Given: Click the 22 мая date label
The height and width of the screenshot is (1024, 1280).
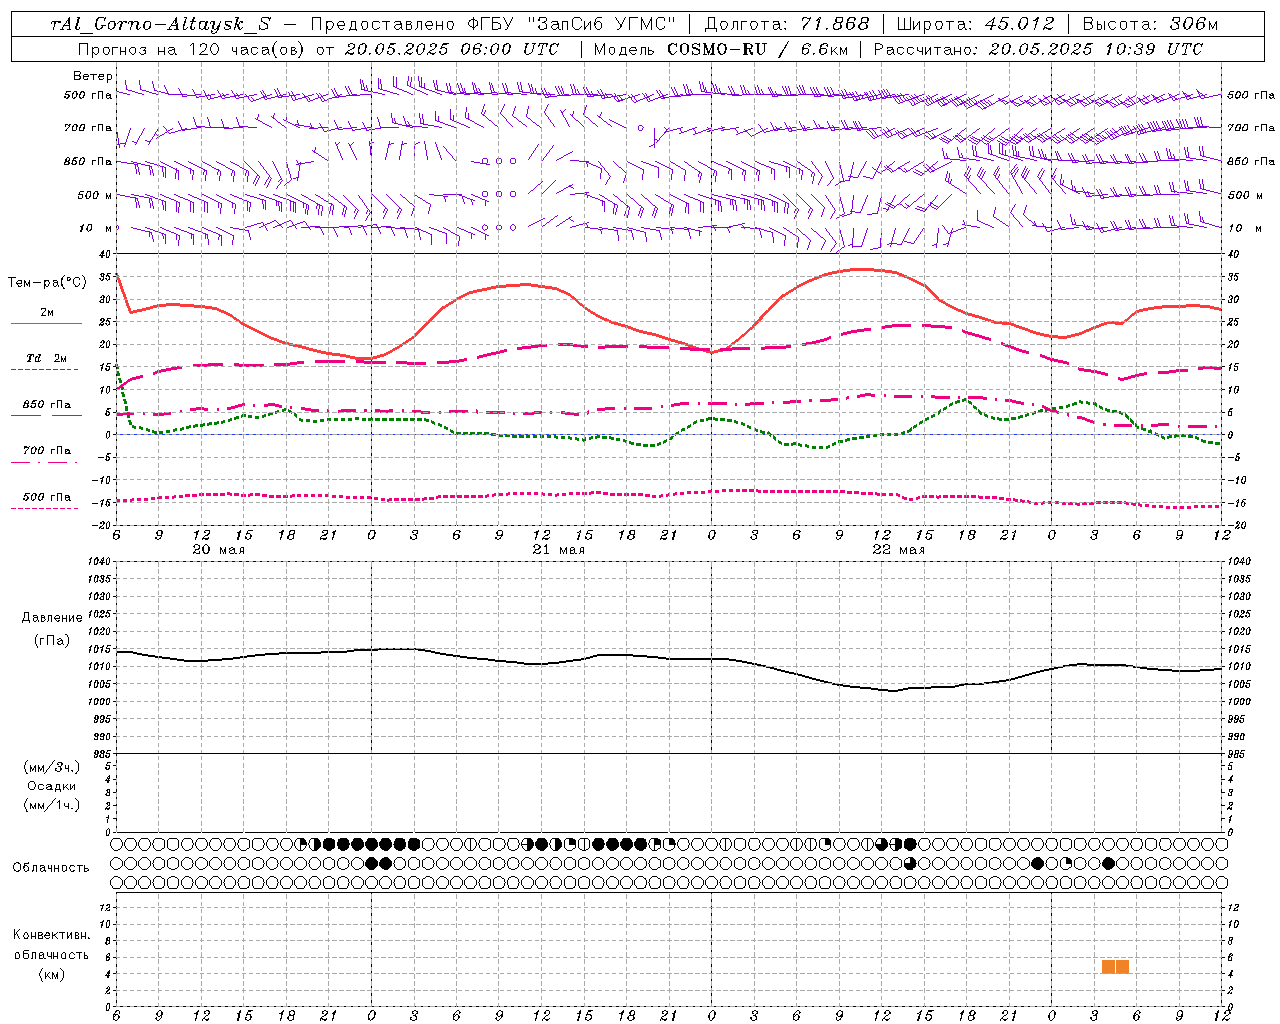Looking at the screenshot, I should pyautogui.click(x=898, y=550).
